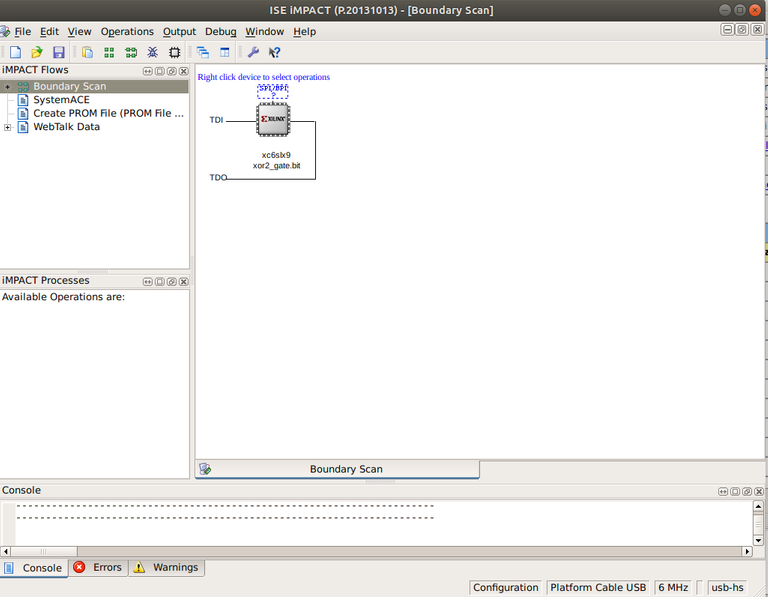Image resolution: width=768 pixels, height=597 pixels.
Task: Close the iMPACT Flows panel
Action: [x=184, y=71]
